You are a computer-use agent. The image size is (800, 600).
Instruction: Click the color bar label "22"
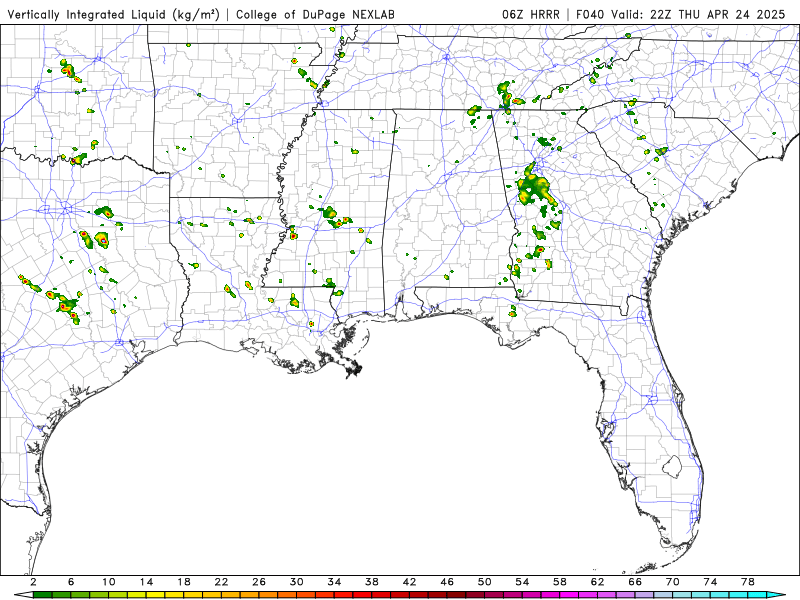coord(221,582)
